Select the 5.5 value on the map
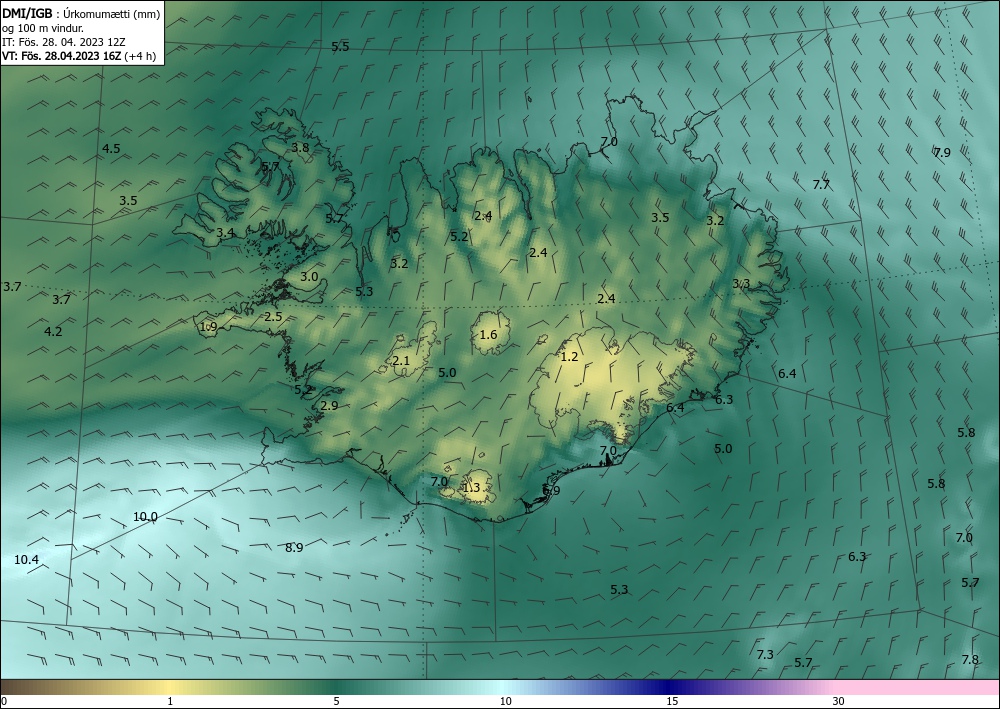Viewport: 1000px width, 709px height. (x=341, y=47)
